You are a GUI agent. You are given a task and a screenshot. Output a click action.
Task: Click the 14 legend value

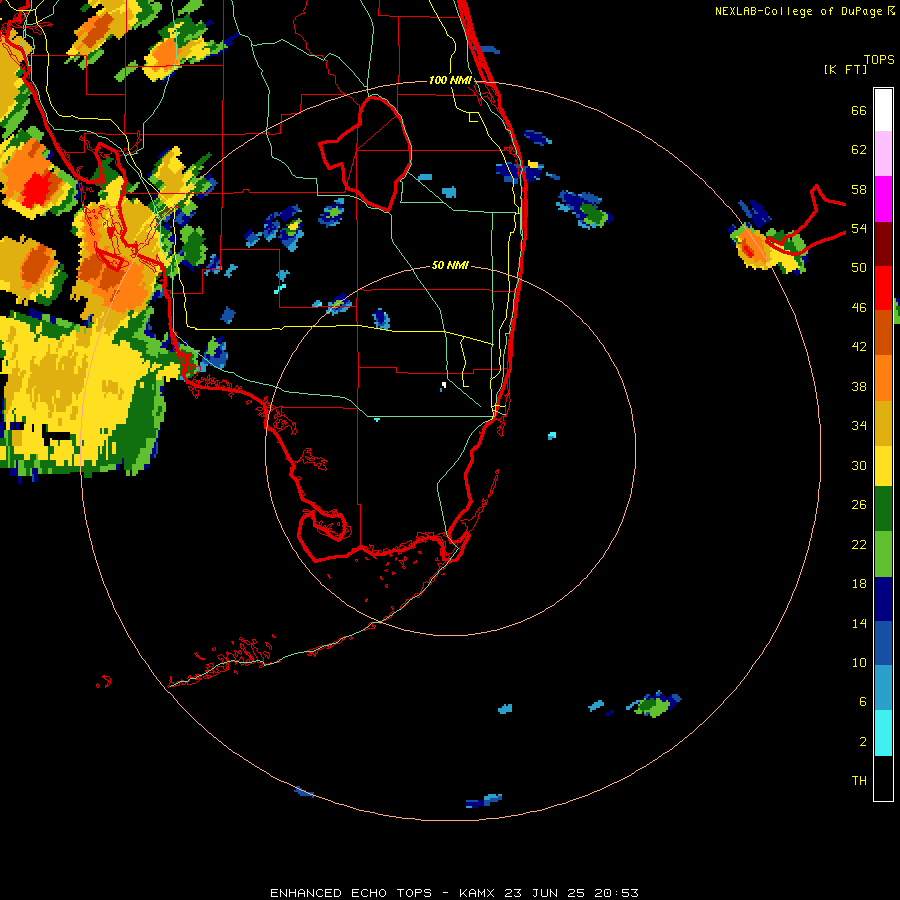click(x=859, y=623)
